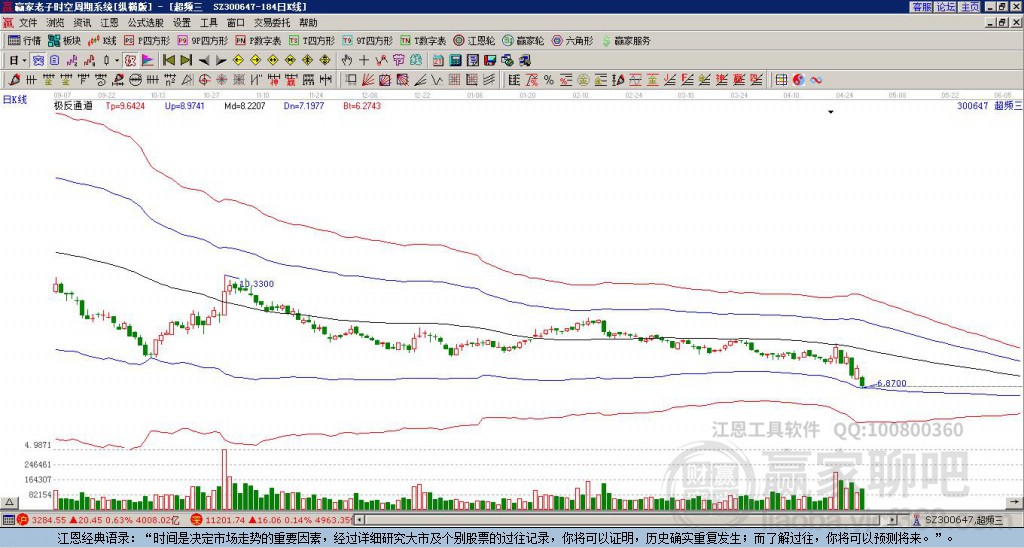The width and height of the screenshot is (1024, 548).
Task: Jump to first bar icon
Action: tap(169, 61)
